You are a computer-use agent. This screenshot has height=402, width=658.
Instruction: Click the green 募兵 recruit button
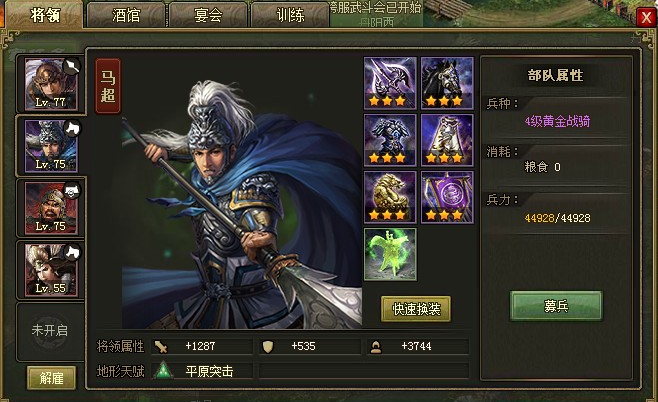coord(556,306)
